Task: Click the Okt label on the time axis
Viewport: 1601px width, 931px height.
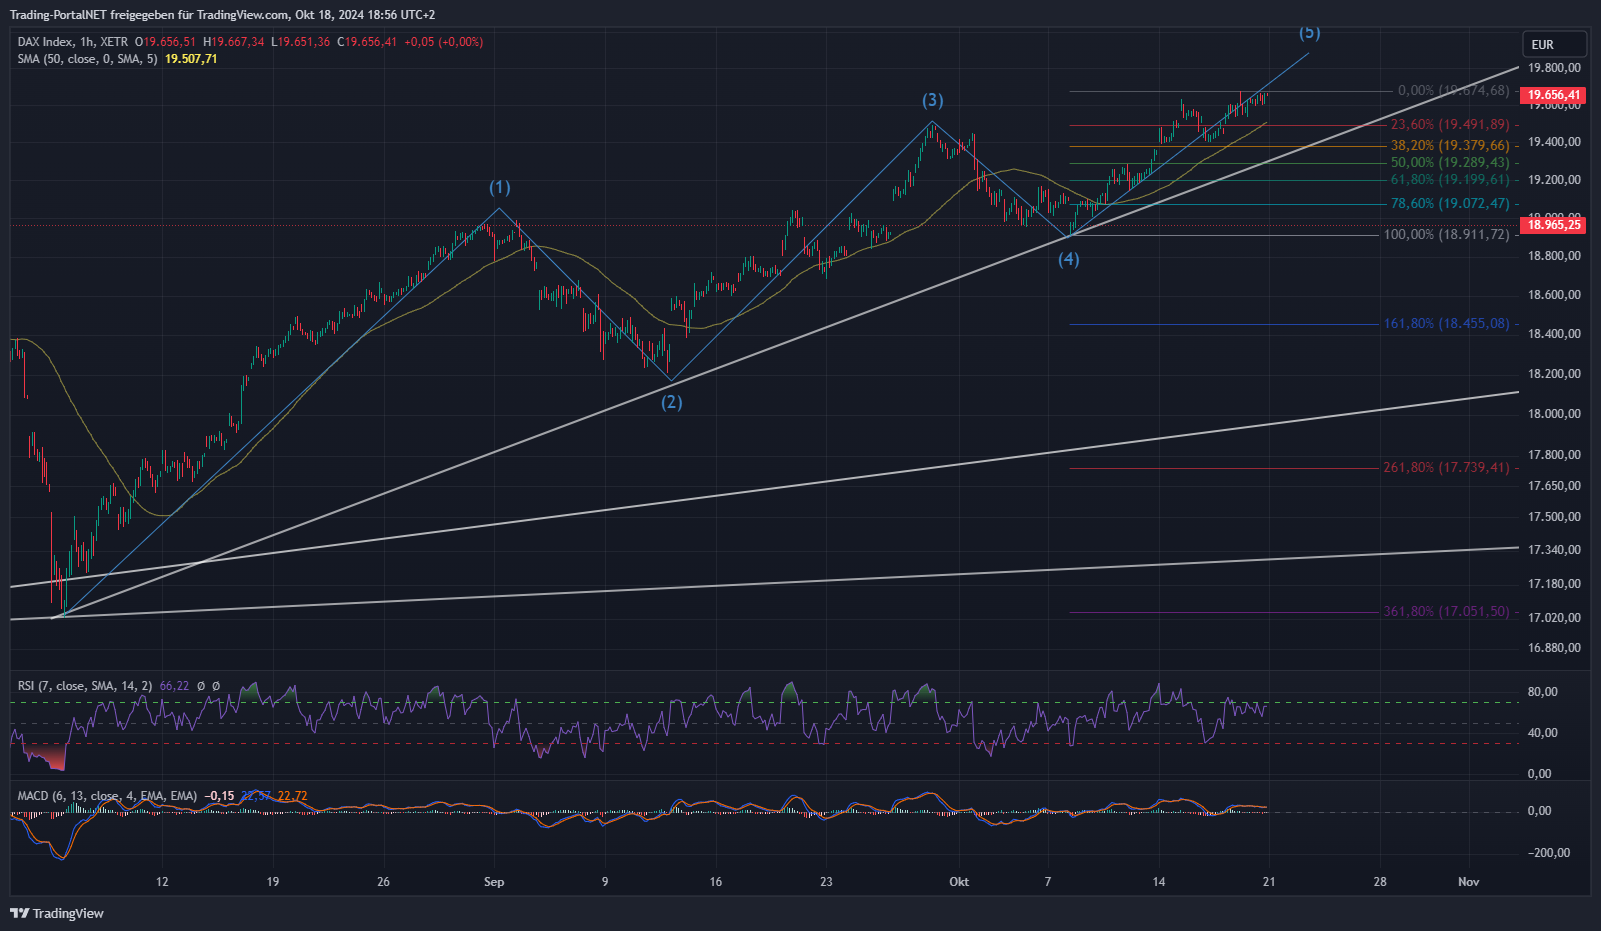Action: [959, 882]
